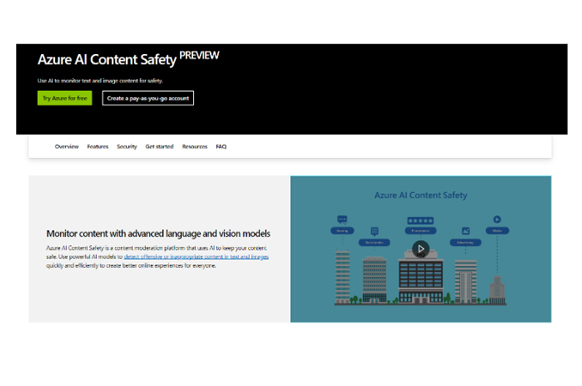Image resolution: width=582 pixels, height=386 pixels.
Task: Select the Advertising label pill
Action: click(465, 242)
